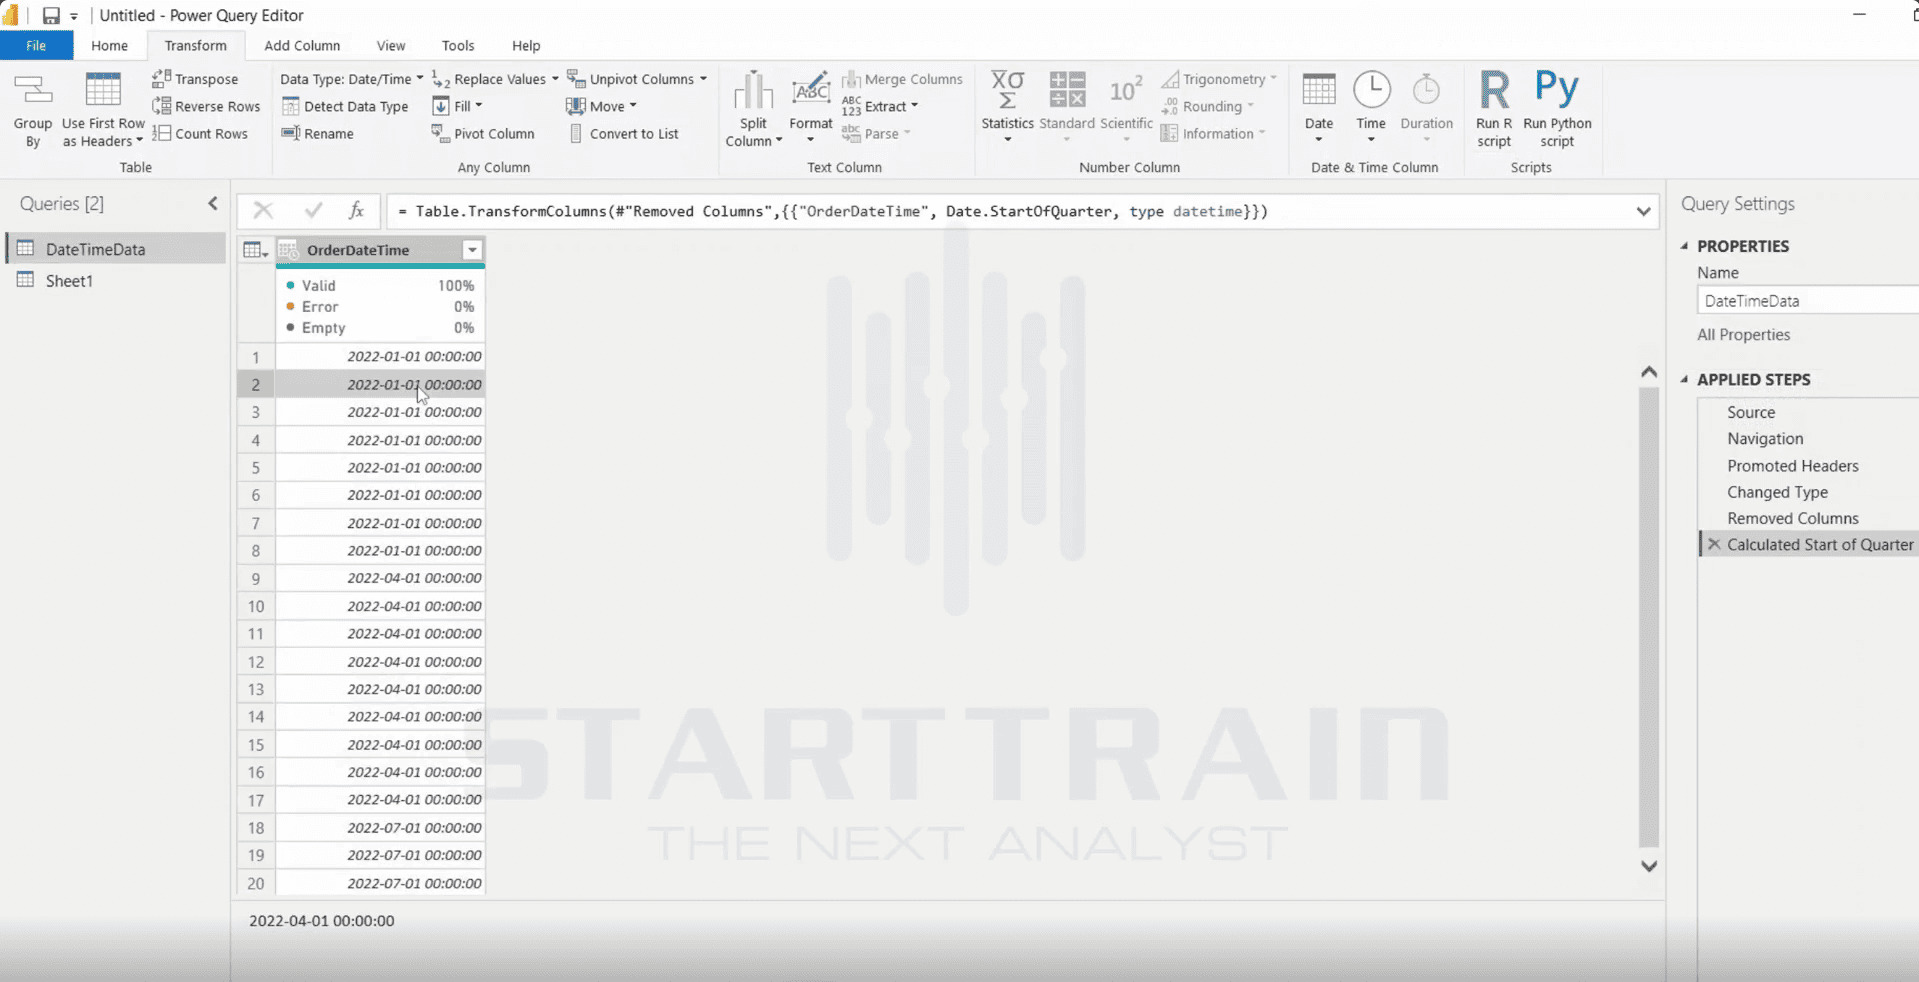Click Count Rows in ribbon
The image size is (1919, 982).
pos(200,133)
